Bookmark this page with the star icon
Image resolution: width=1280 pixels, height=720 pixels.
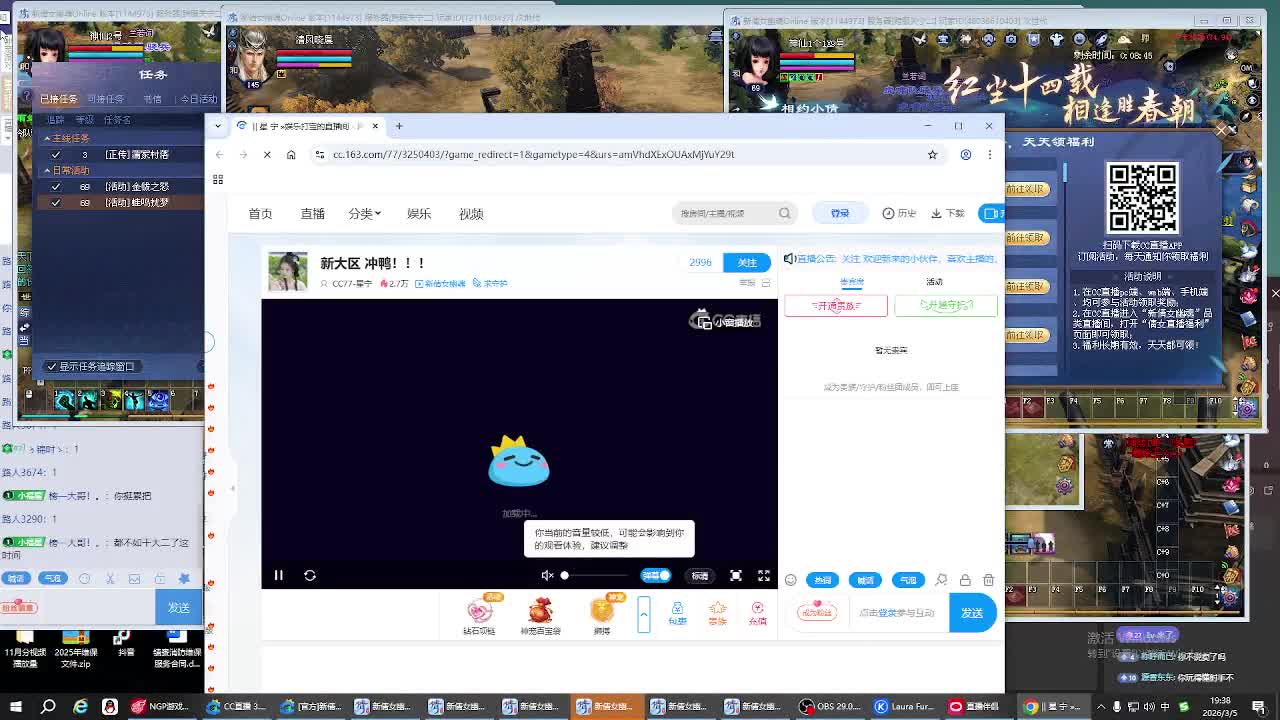tap(932, 154)
